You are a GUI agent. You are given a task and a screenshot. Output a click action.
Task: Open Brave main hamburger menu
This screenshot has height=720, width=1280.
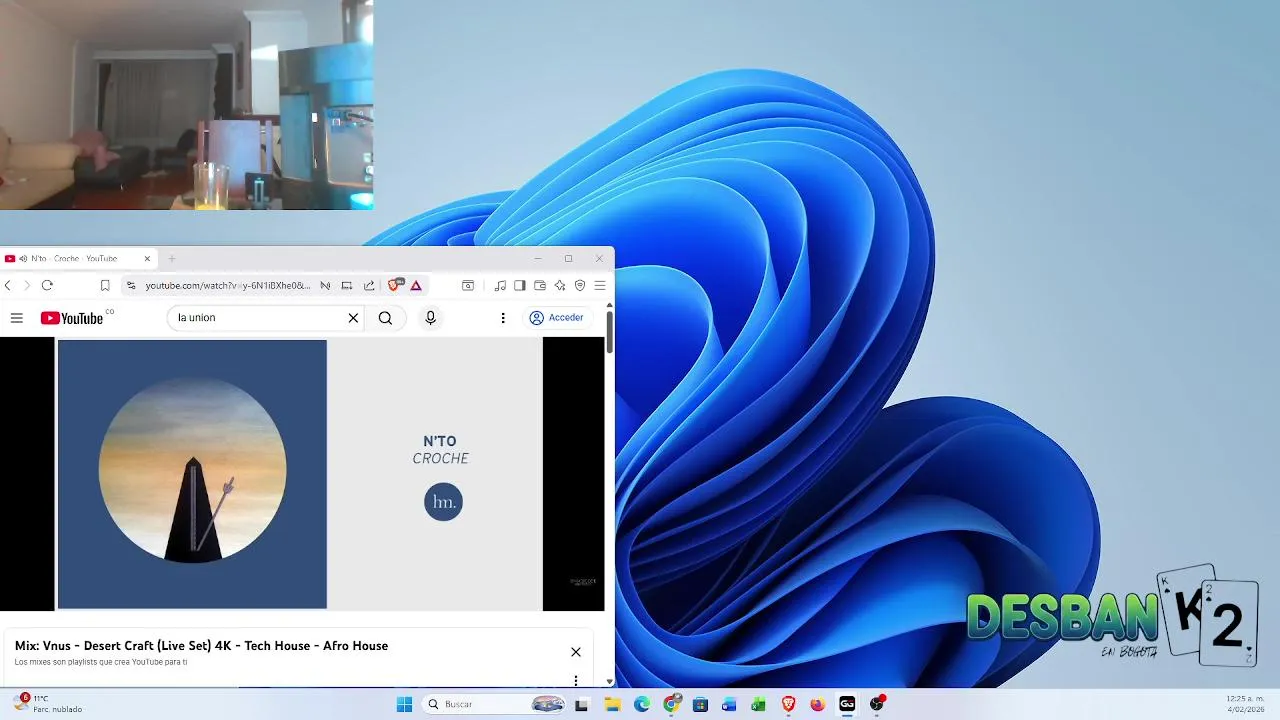(x=600, y=285)
